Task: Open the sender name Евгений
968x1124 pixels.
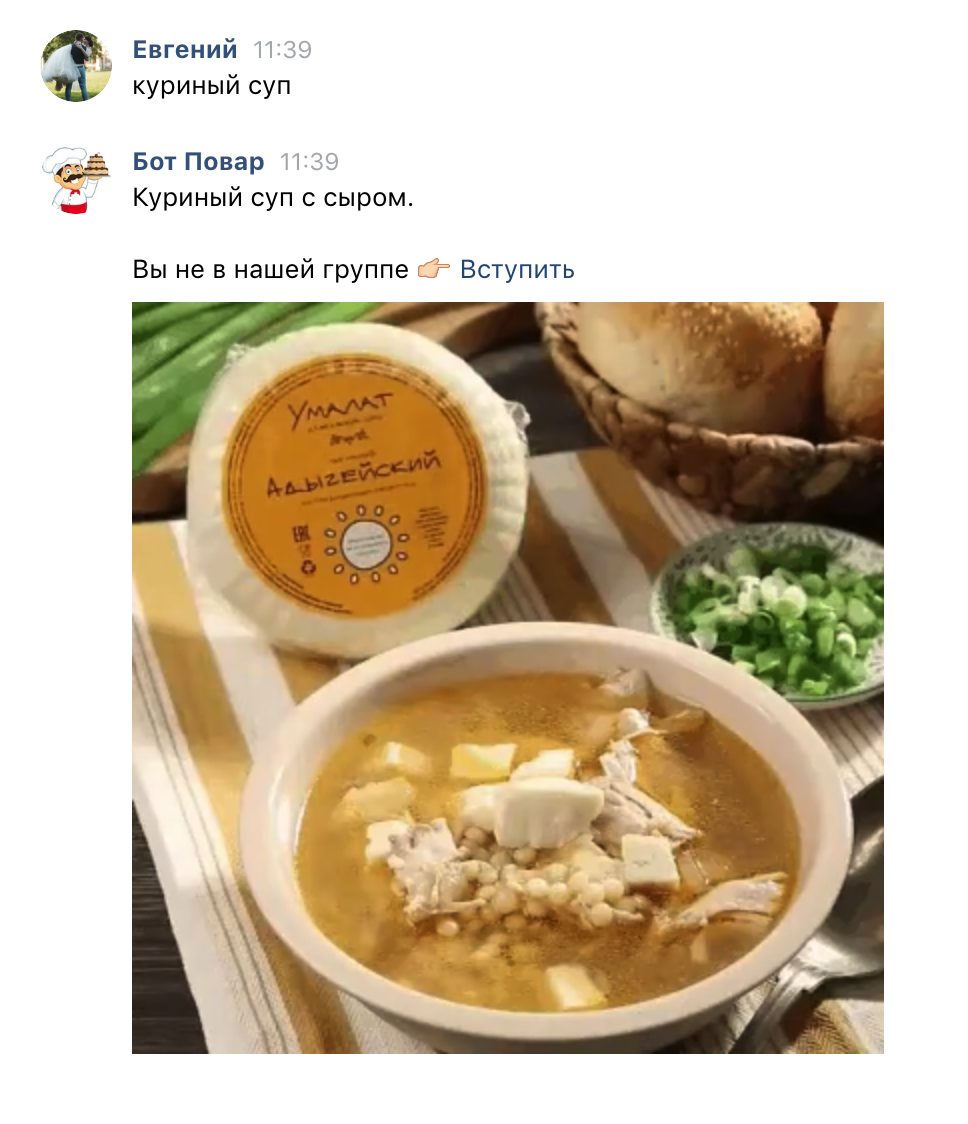Action: pos(185,49)
